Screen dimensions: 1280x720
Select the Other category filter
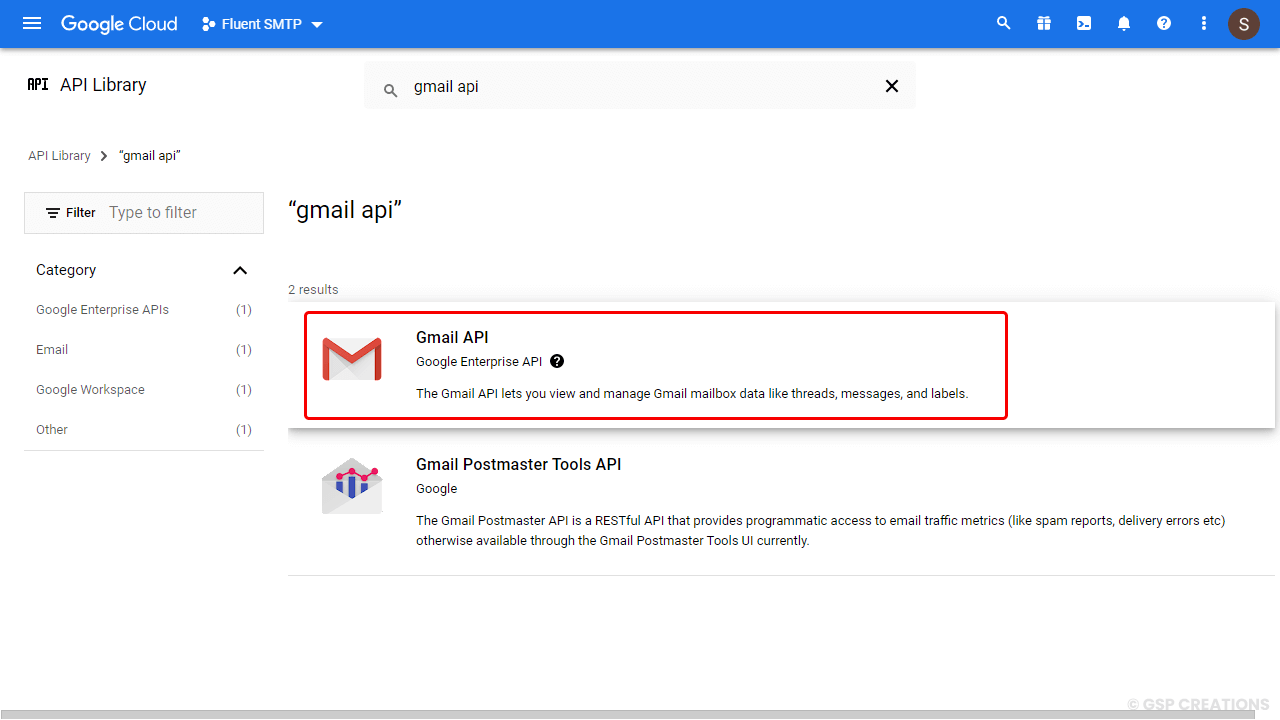coord(51,429)
